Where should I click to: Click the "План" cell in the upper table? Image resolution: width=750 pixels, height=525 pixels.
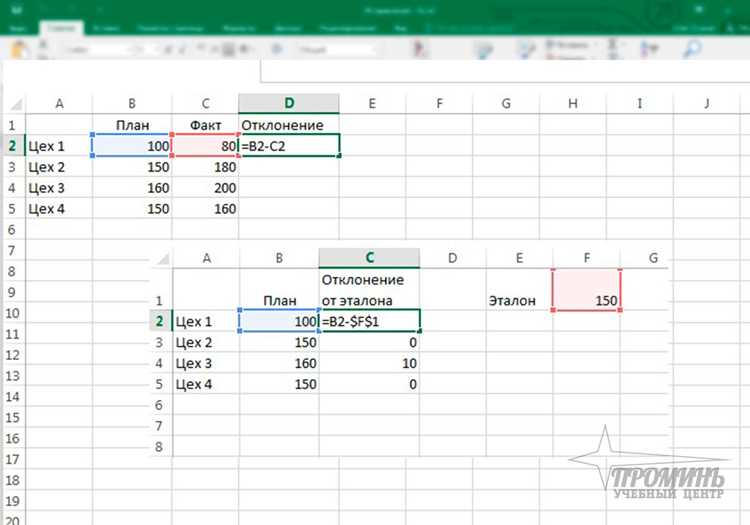pyautogui.click(x=132, y=125)
